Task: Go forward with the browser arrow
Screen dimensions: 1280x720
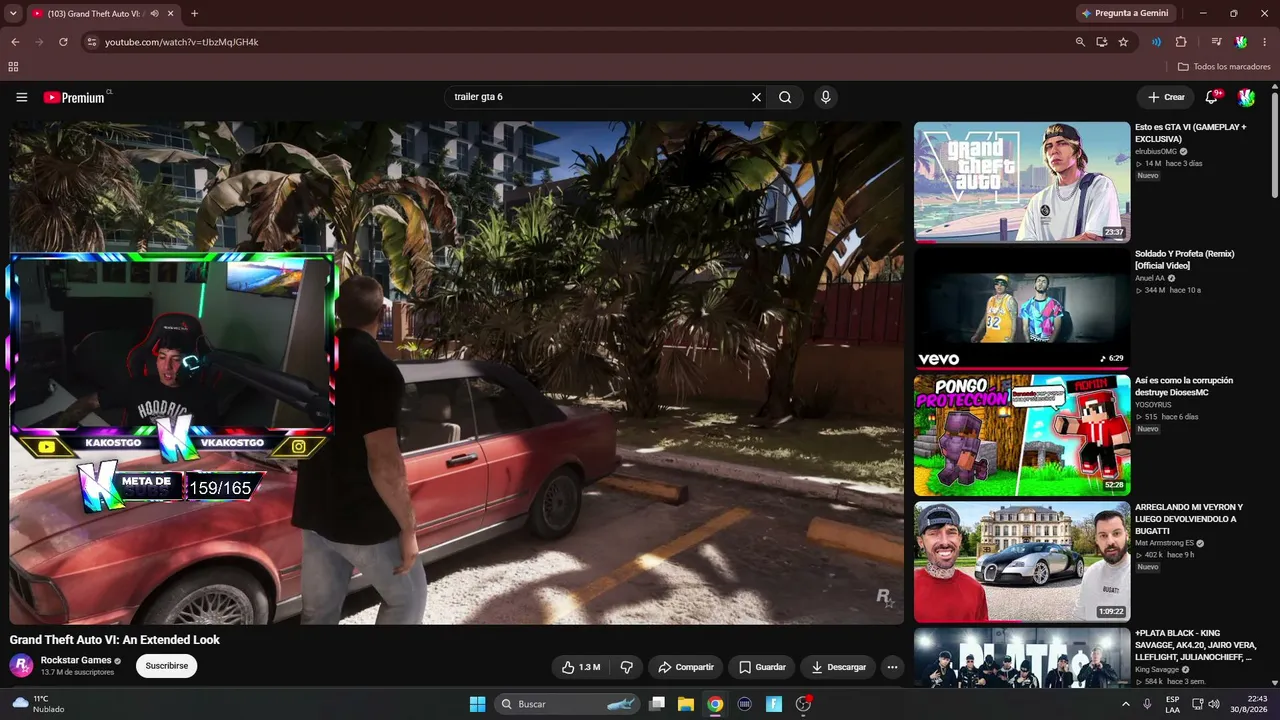Action: click(39, 42)
